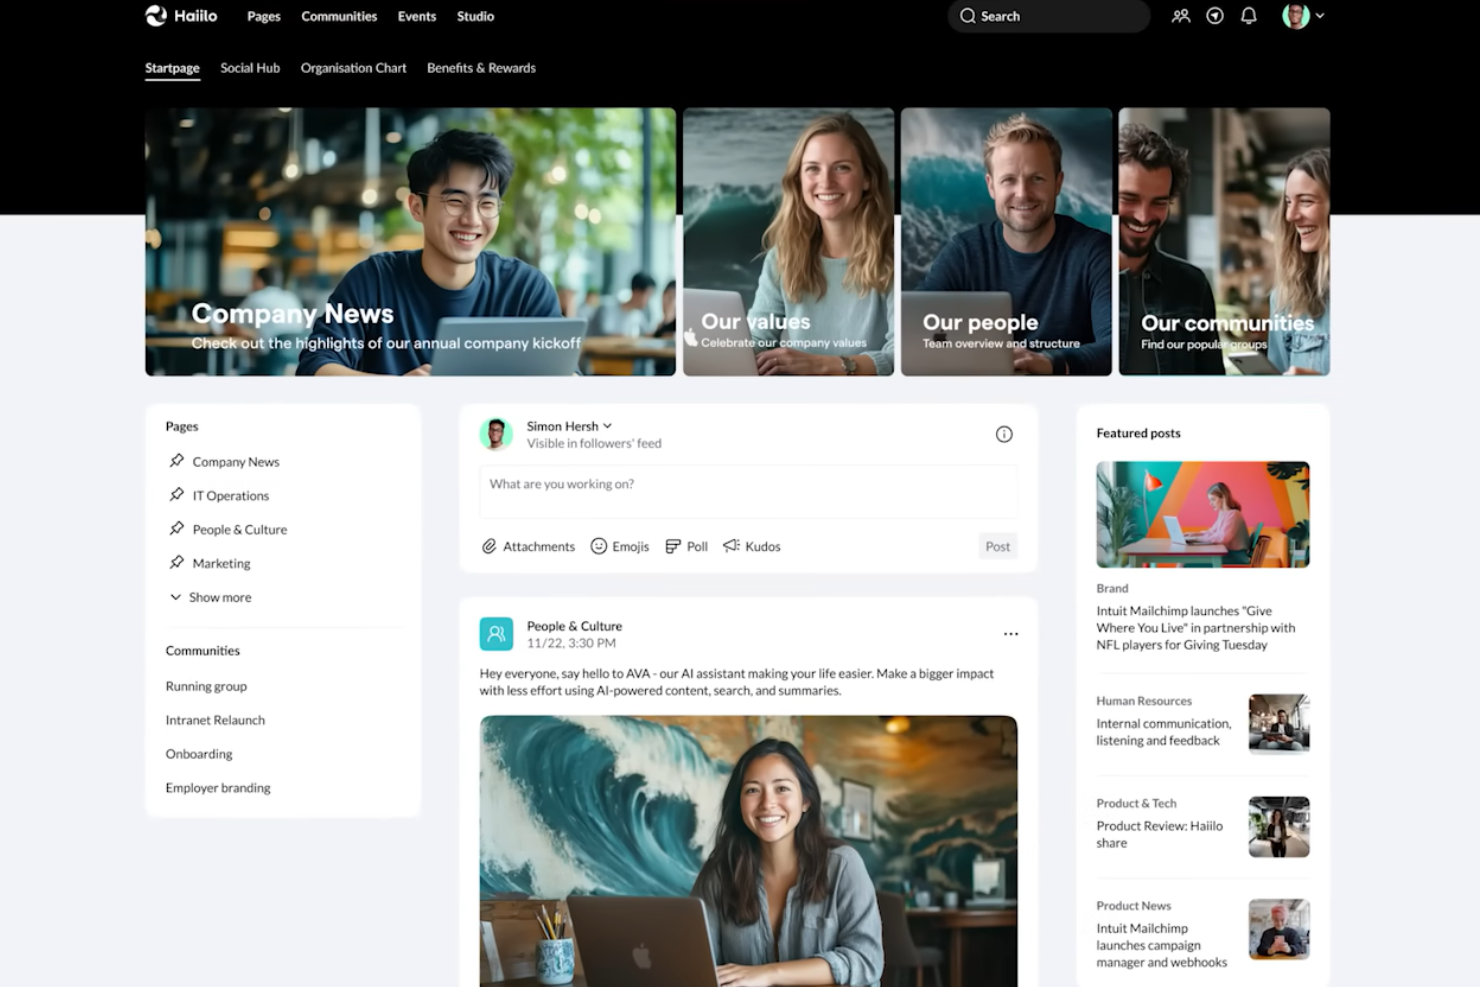This screenshot has width=1480, height=987.
Task: Open the Communities menu in top navigation
Action: tap(339, 16)
